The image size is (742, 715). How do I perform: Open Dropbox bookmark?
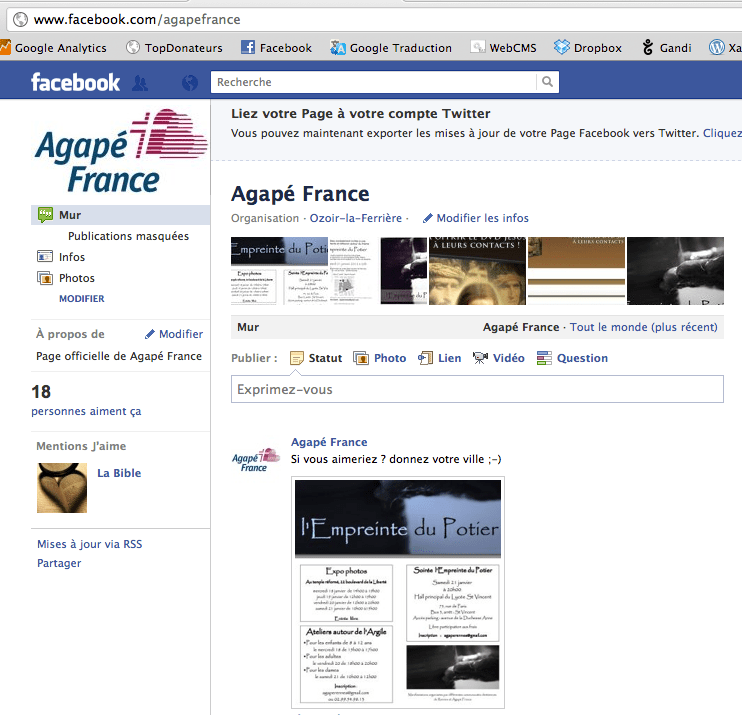click(x=588, y=48)
